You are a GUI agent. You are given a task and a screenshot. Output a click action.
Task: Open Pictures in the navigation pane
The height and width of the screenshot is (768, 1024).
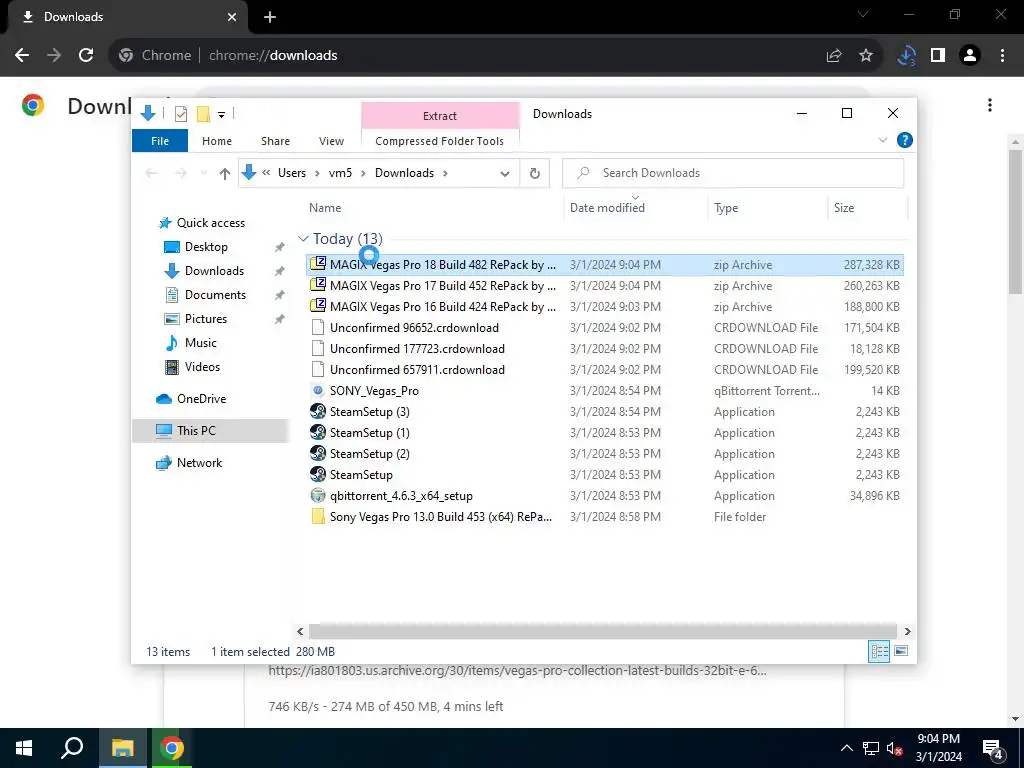(x=206, y=319)
